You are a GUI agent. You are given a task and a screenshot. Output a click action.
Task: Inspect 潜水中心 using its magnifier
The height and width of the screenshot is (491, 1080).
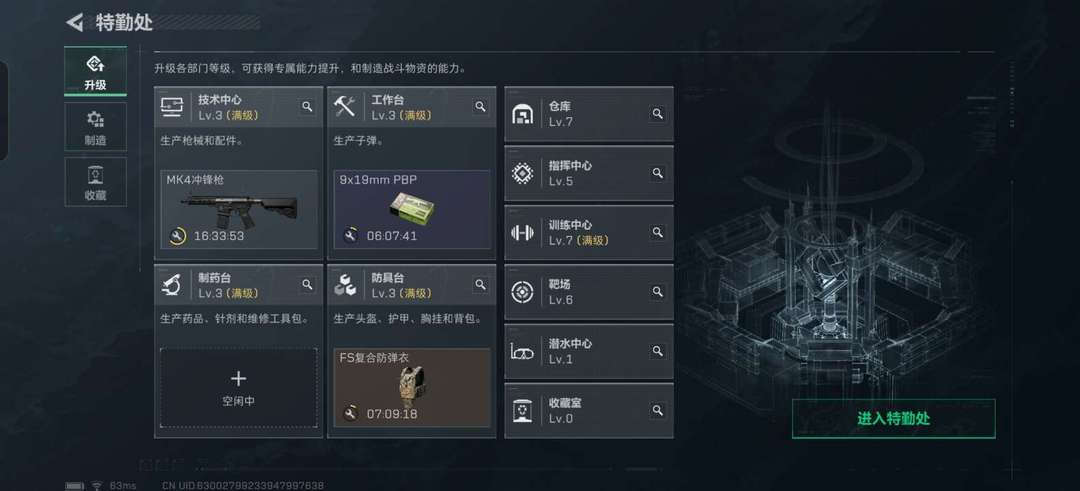pos(658,351)
